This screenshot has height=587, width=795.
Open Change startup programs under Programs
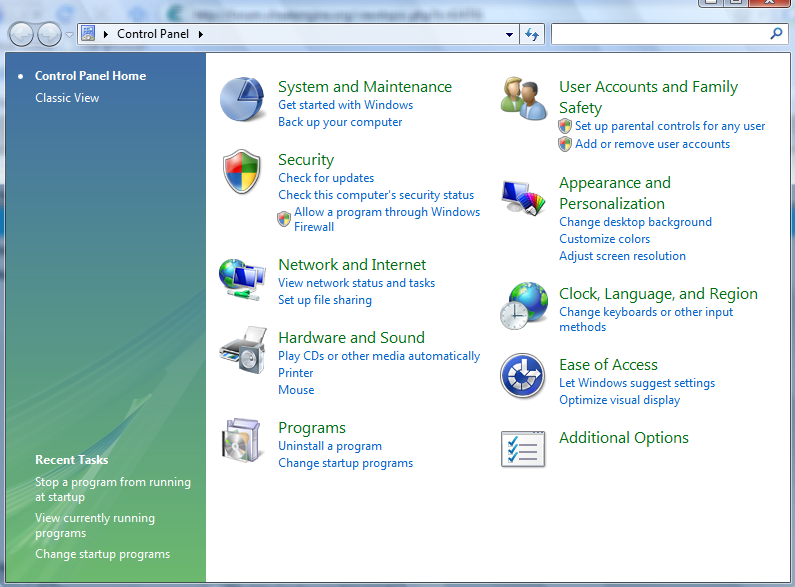(345, 463)
